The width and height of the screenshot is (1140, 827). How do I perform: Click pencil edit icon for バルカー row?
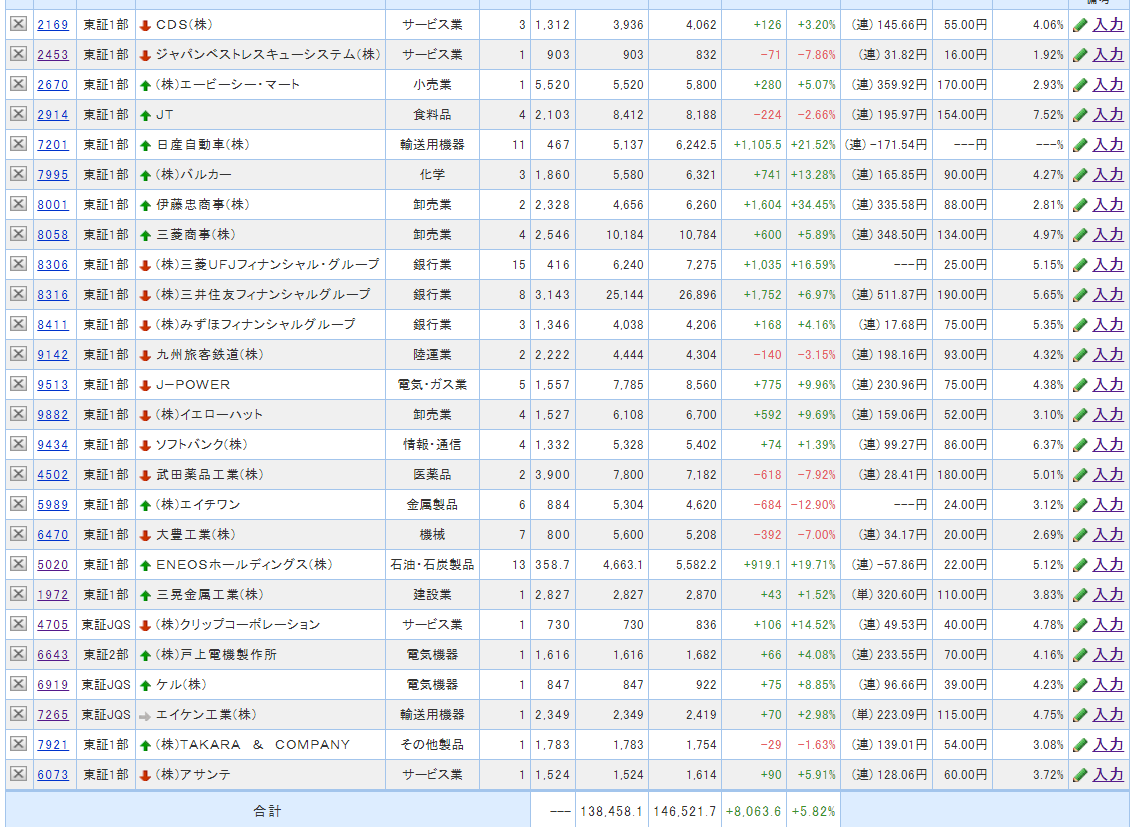tap(1080, 175)
